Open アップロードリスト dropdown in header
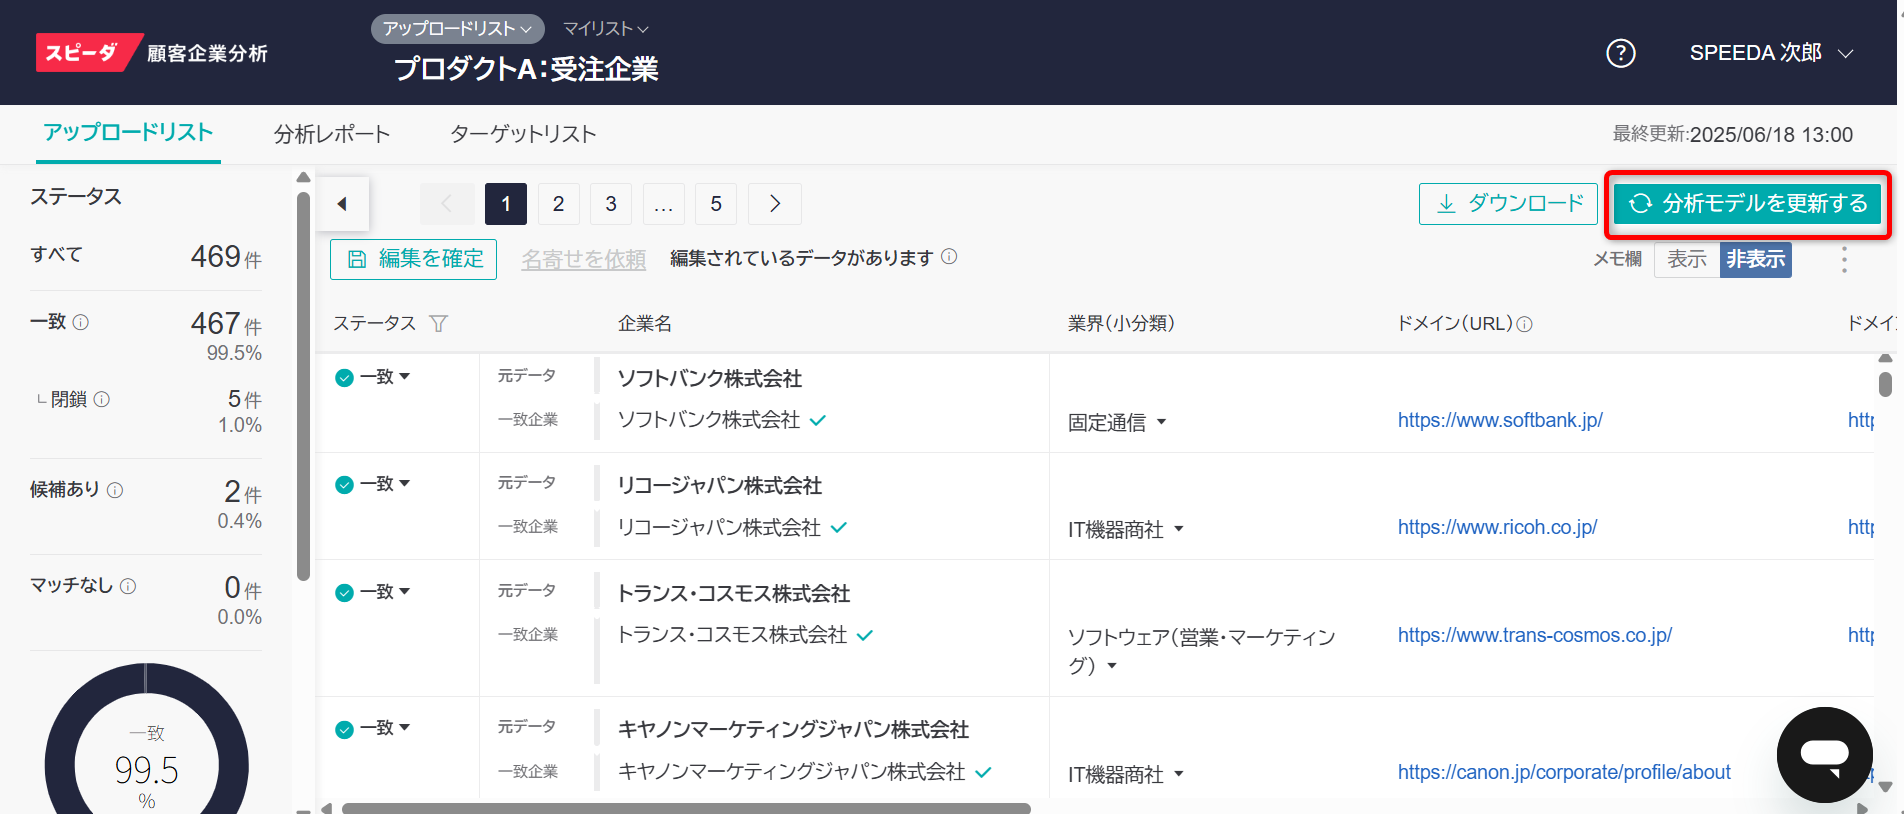 coord(457,29)
